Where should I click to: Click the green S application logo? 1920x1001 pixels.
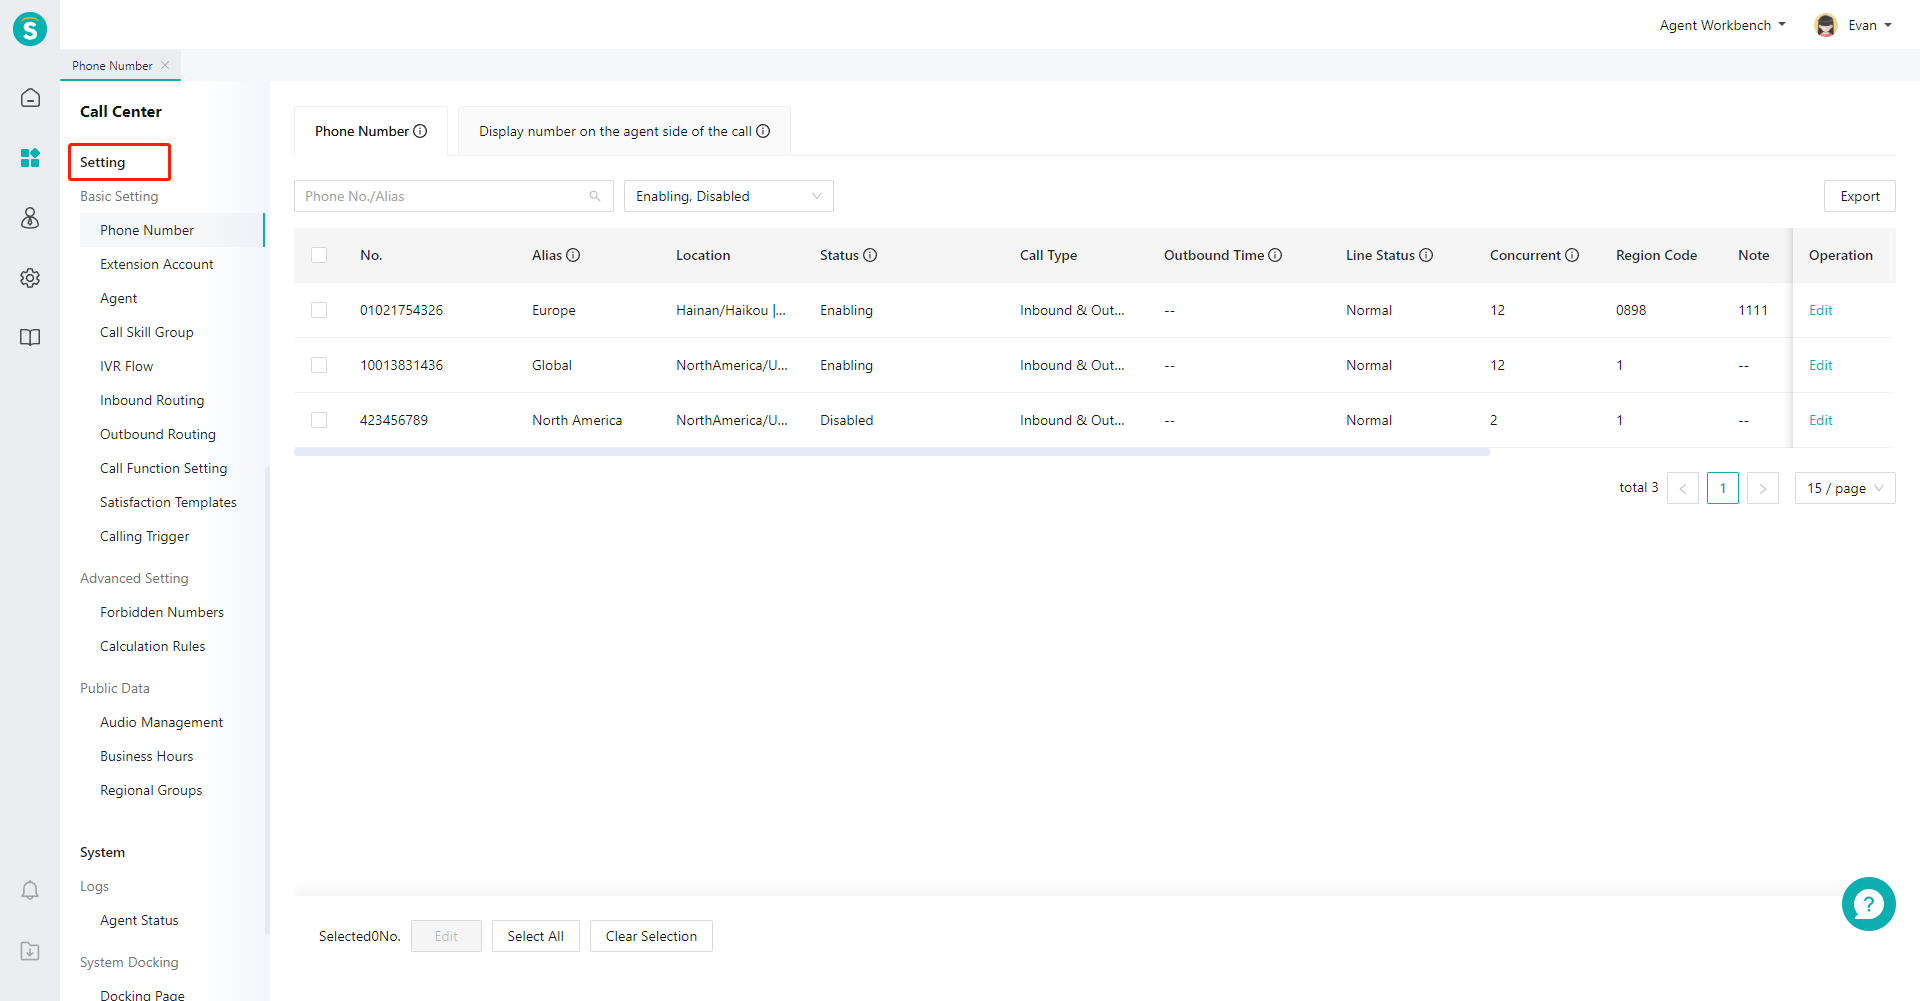coord(30,29)
